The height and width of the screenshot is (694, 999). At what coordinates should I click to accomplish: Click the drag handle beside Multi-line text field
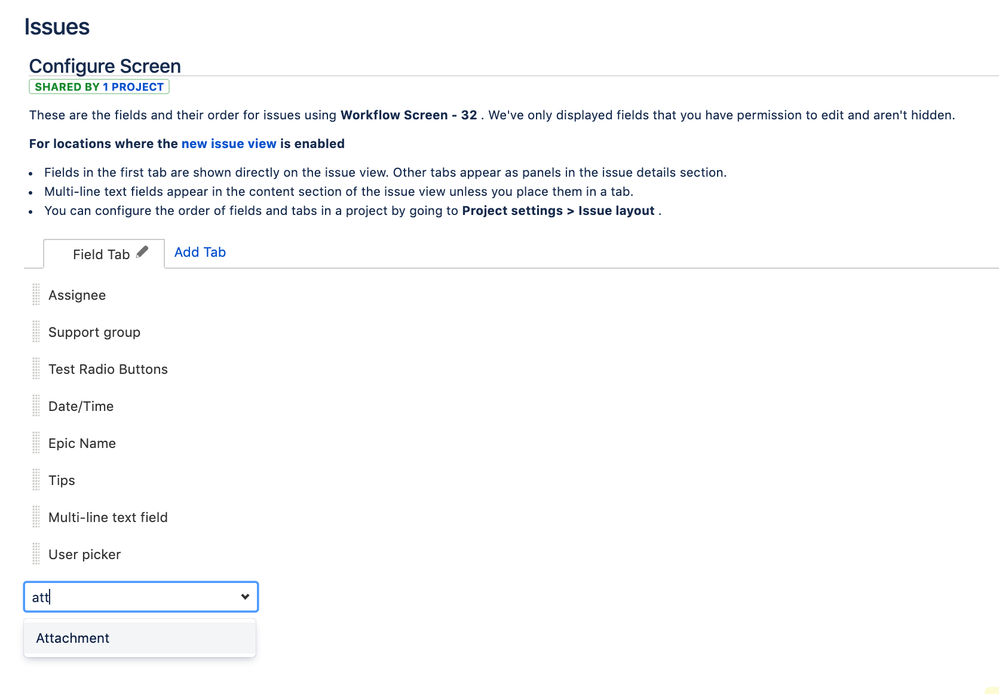point(36,517)
